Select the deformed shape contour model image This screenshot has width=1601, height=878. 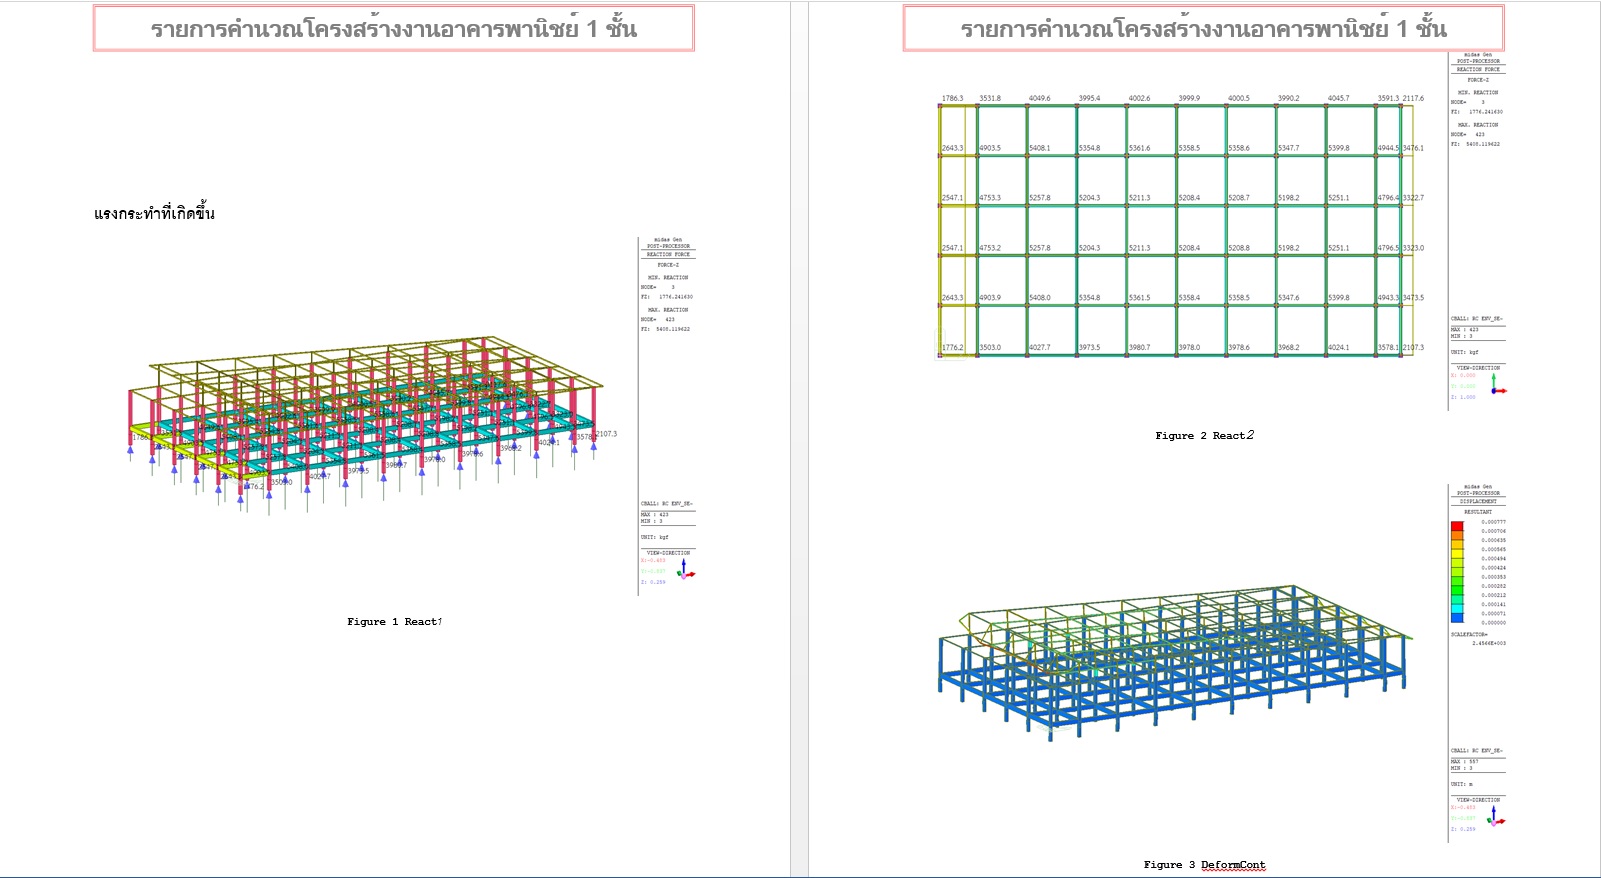(1175, 660)
